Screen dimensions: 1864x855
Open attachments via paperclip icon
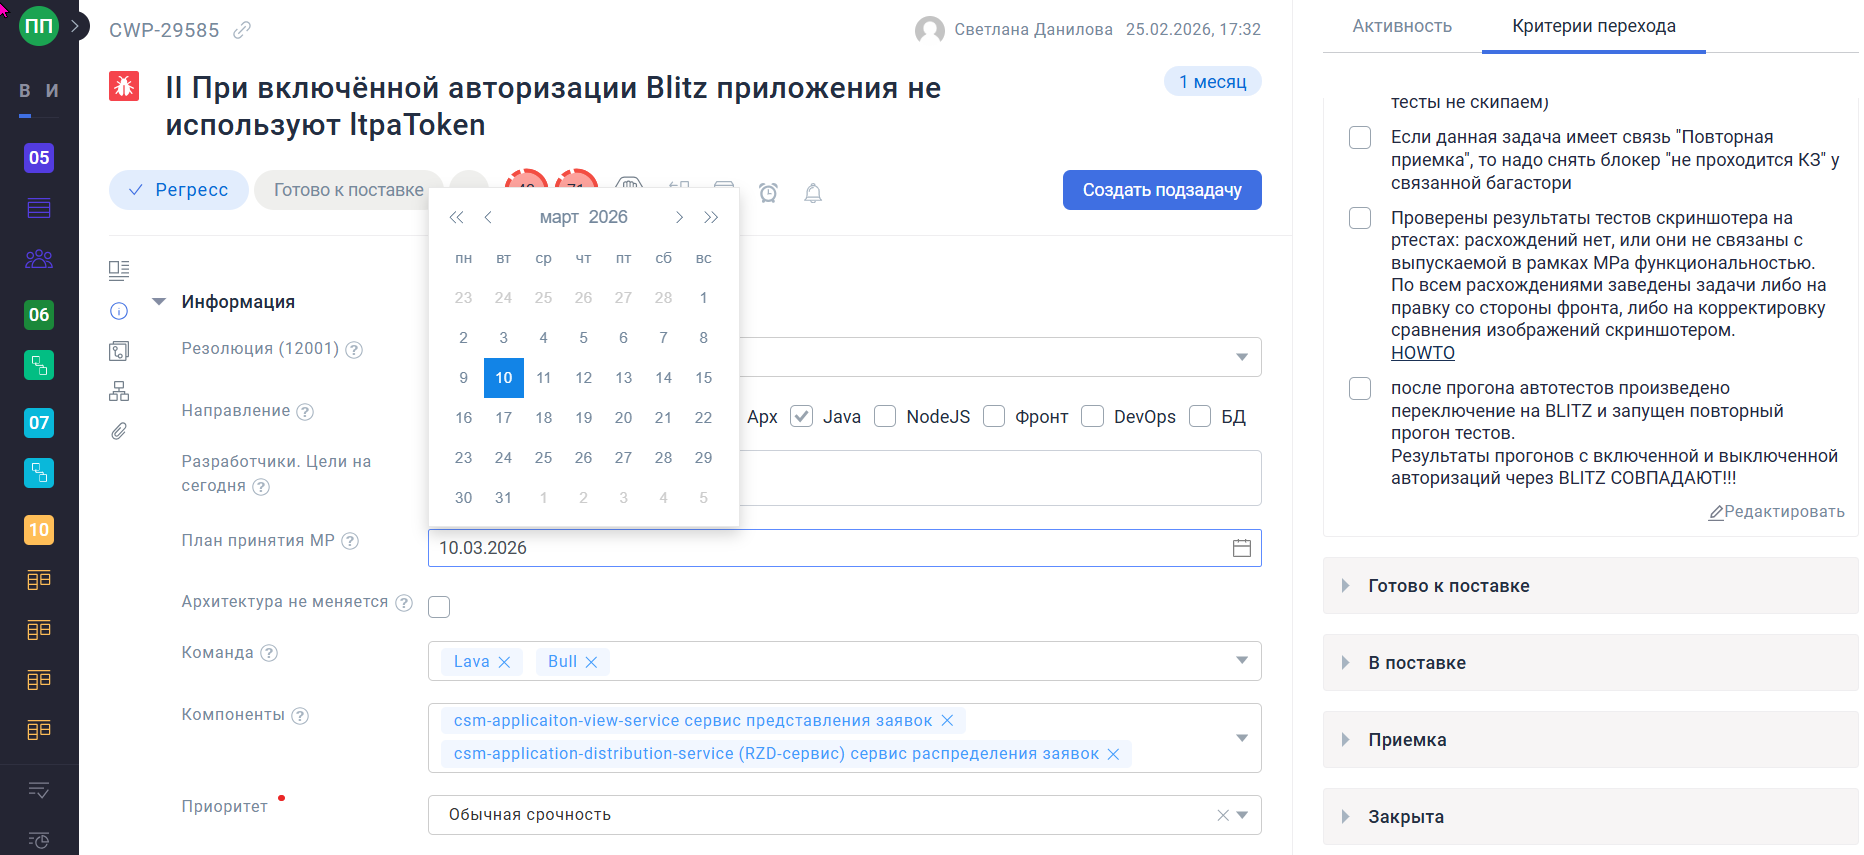[119, 431]
